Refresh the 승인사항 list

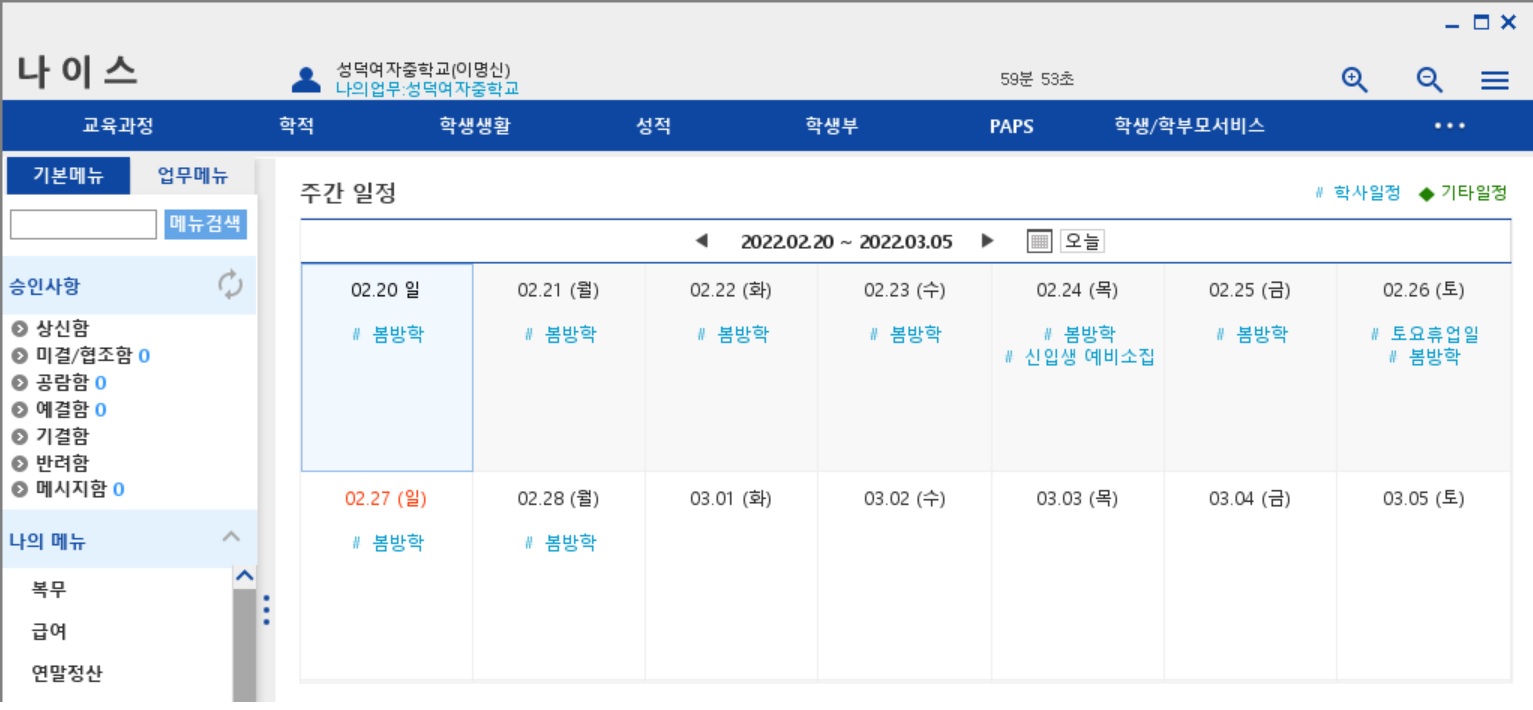tap(230, 286)
